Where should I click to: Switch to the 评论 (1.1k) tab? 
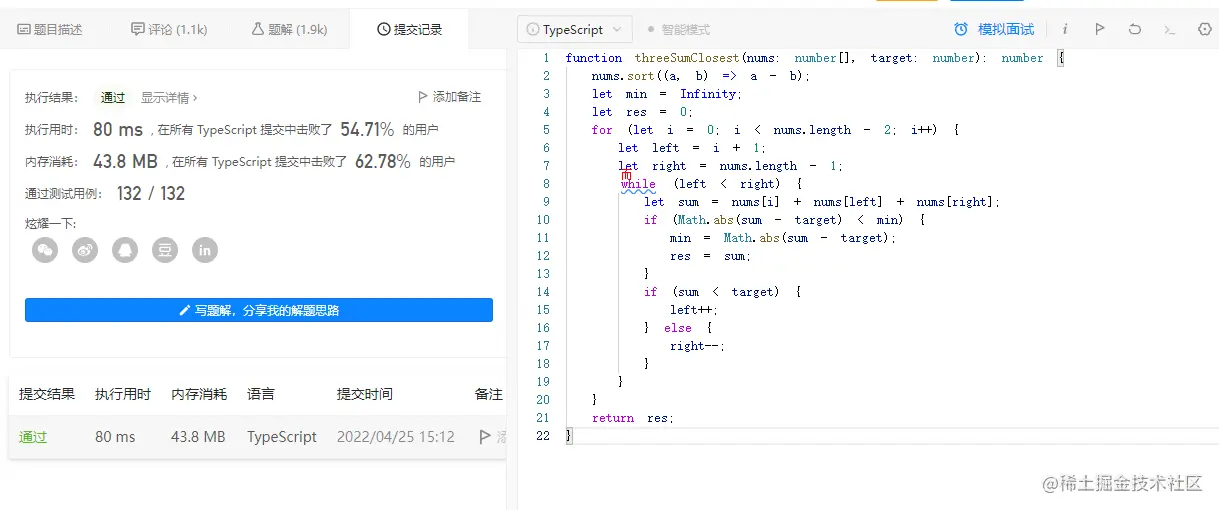[x=170, y=29]
